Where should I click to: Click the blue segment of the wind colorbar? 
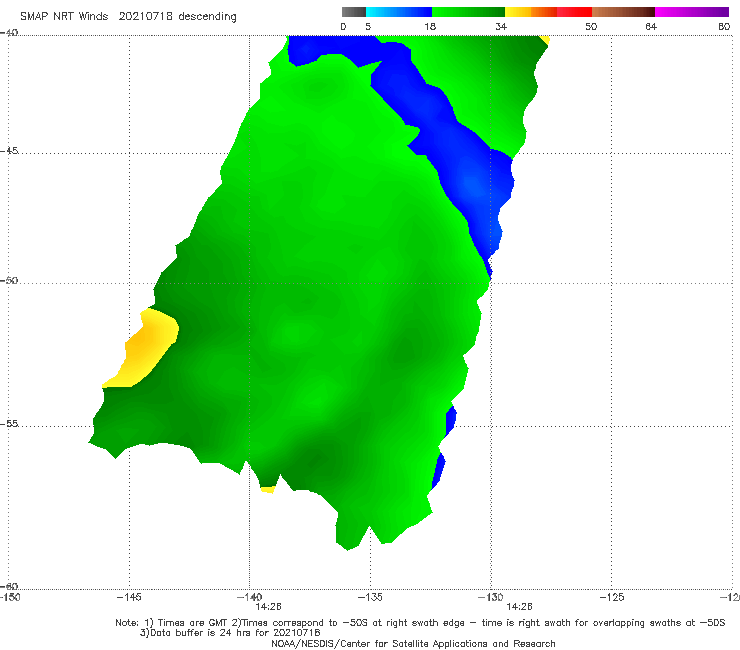click(x=399, y=12)
